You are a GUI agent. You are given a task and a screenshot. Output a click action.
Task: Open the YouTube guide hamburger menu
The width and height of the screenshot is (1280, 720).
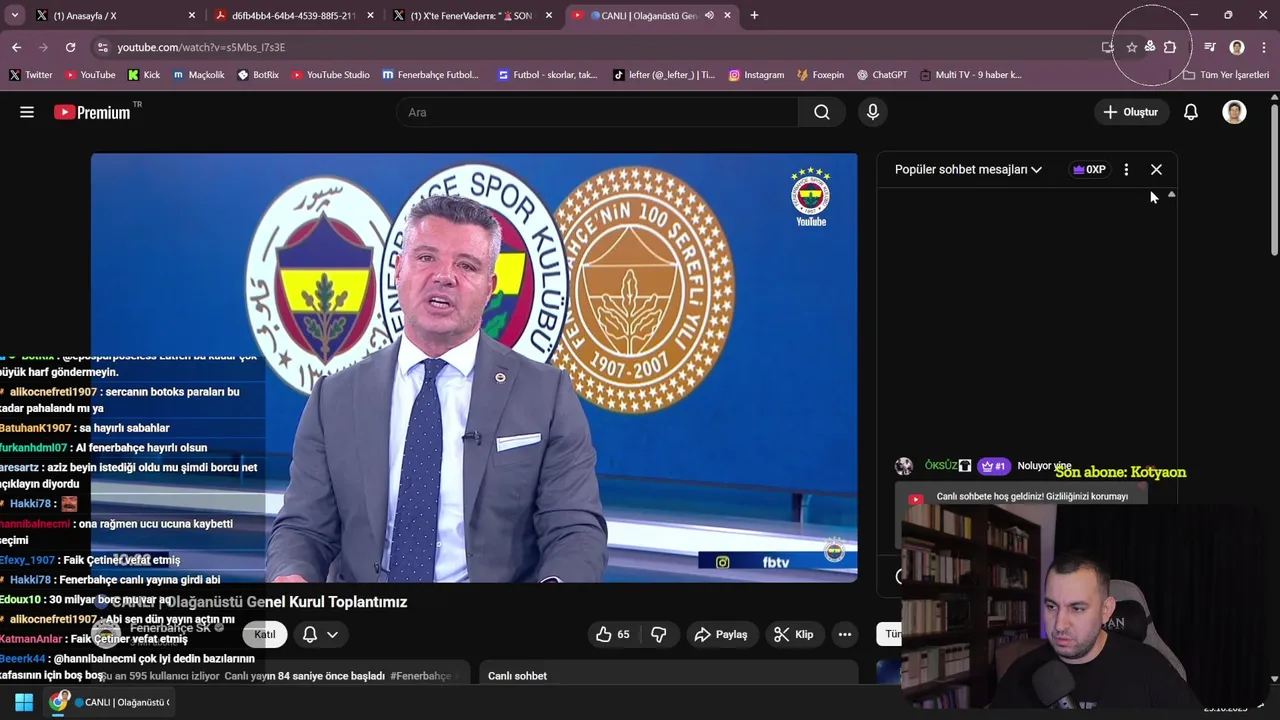coord(27,112)
